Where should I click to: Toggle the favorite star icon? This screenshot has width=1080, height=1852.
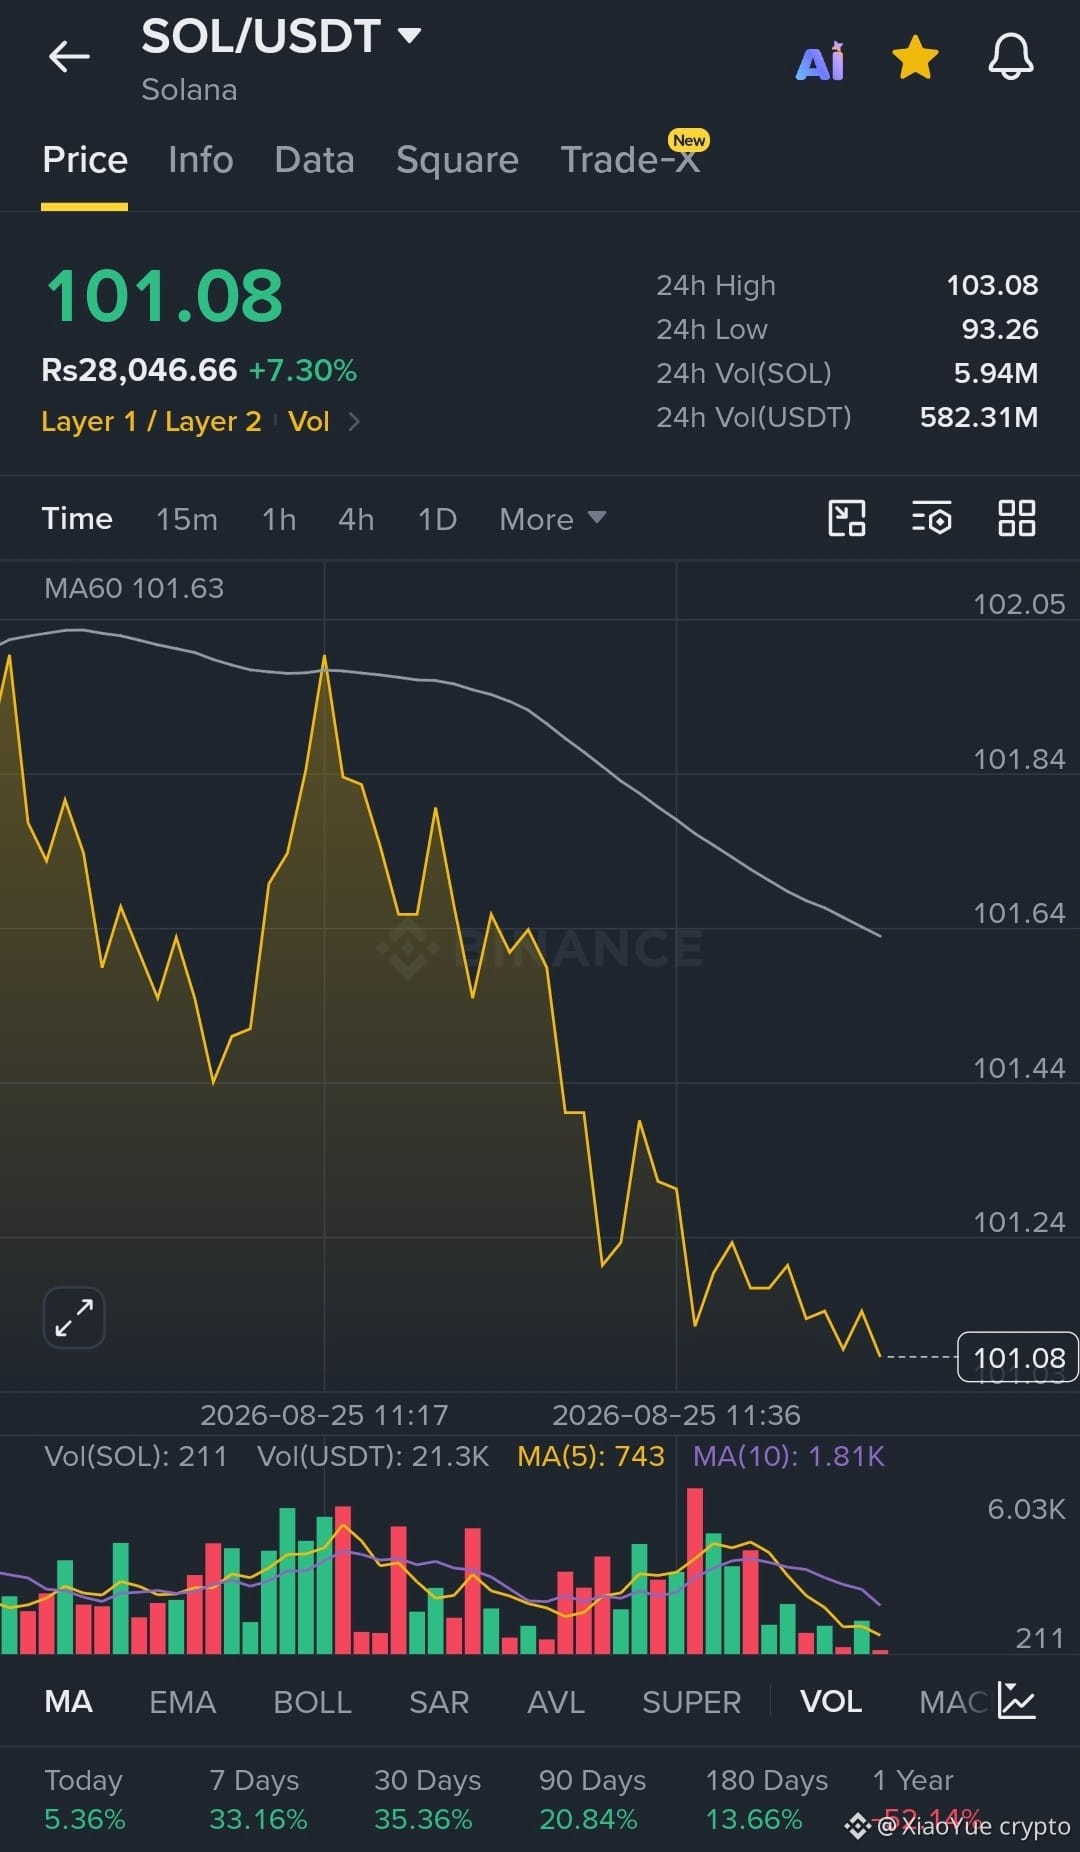click(x=915, y=57)
